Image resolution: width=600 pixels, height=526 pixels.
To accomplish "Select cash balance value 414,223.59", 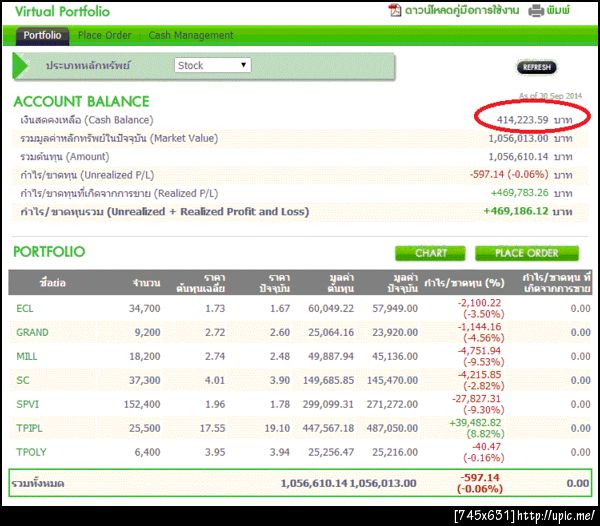I will tap(522, 120).
